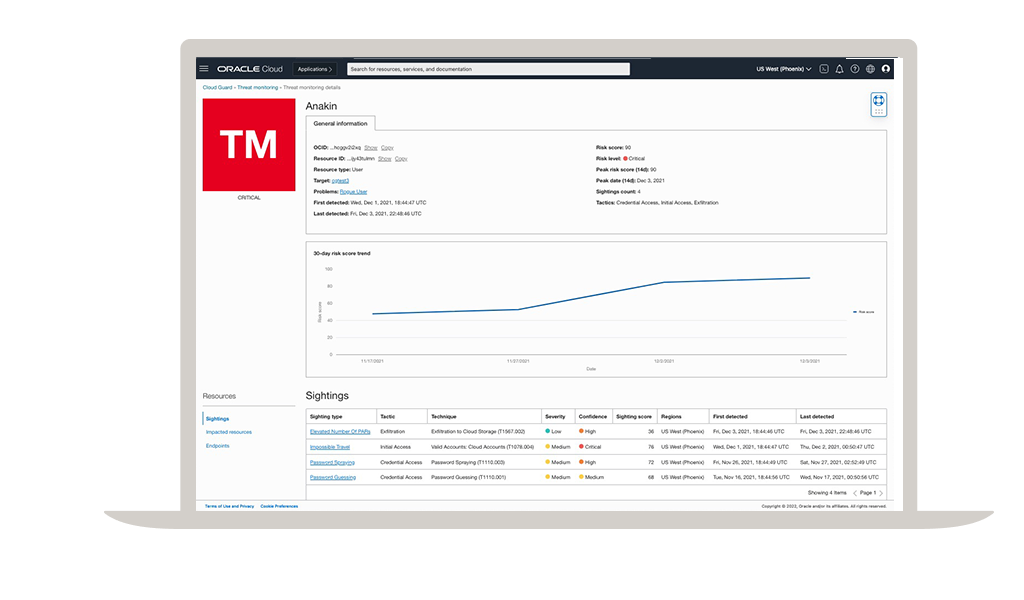Viewport: 1024px width, 600px height.
Task: Launch Cloud Shell from the top bar
Action: 825,68
